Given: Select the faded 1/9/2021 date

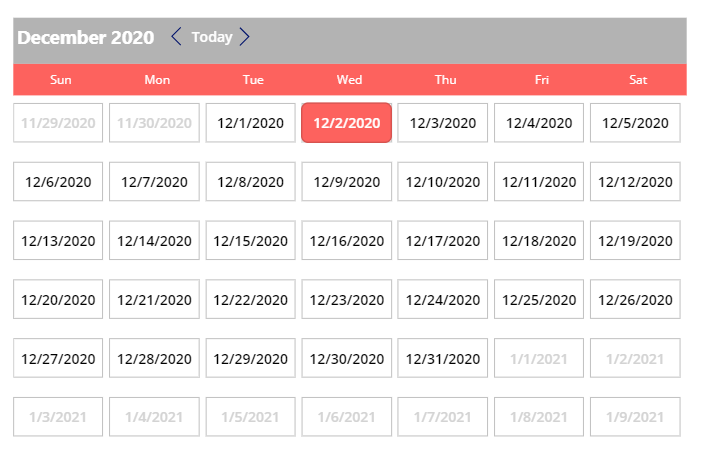Looking at the screenshot, I should click(635, 417).
